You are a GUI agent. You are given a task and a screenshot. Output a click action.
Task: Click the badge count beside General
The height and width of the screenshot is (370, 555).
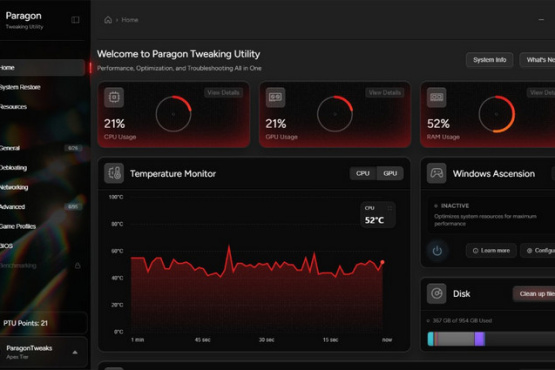73,148
